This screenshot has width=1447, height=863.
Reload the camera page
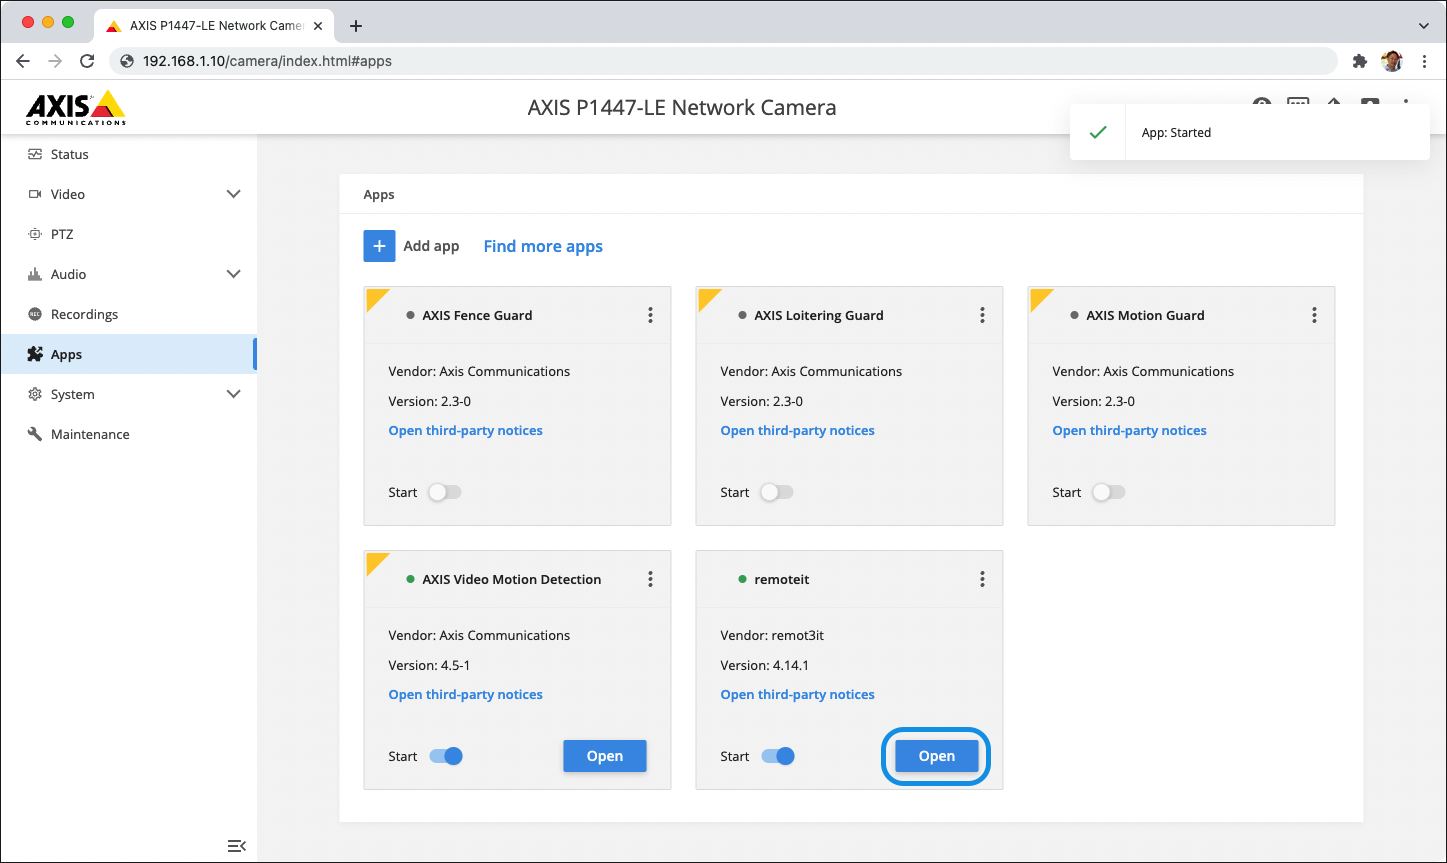coord(87,61)
